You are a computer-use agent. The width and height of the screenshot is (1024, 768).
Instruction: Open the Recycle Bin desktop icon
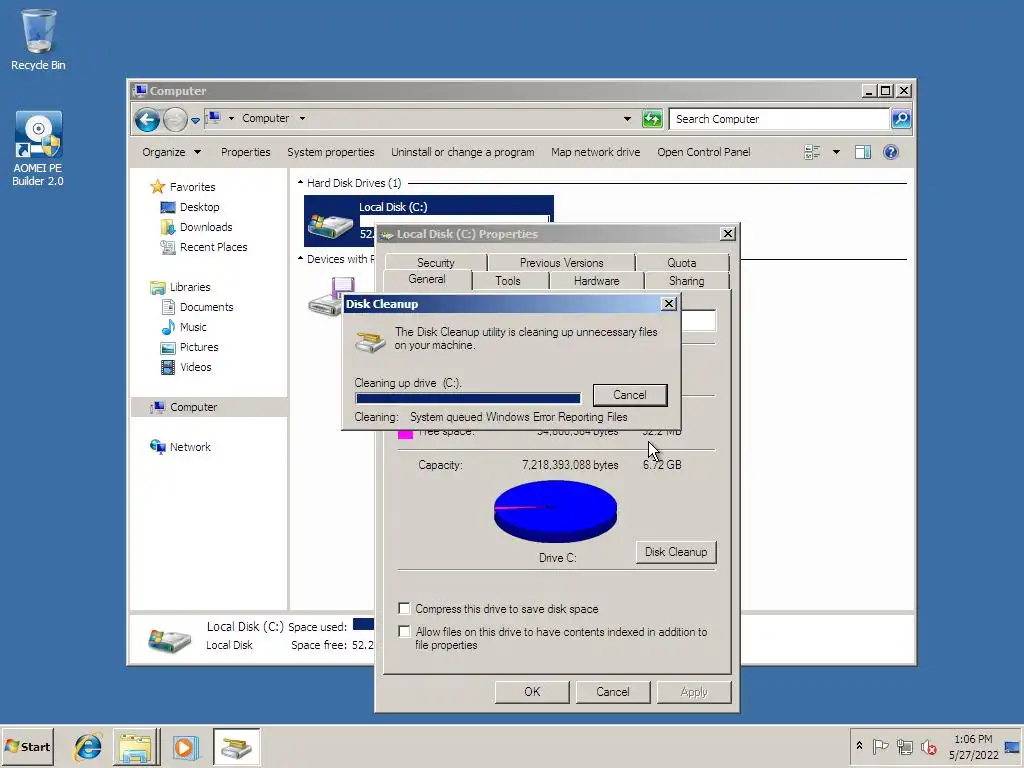[x=38, y=39]
